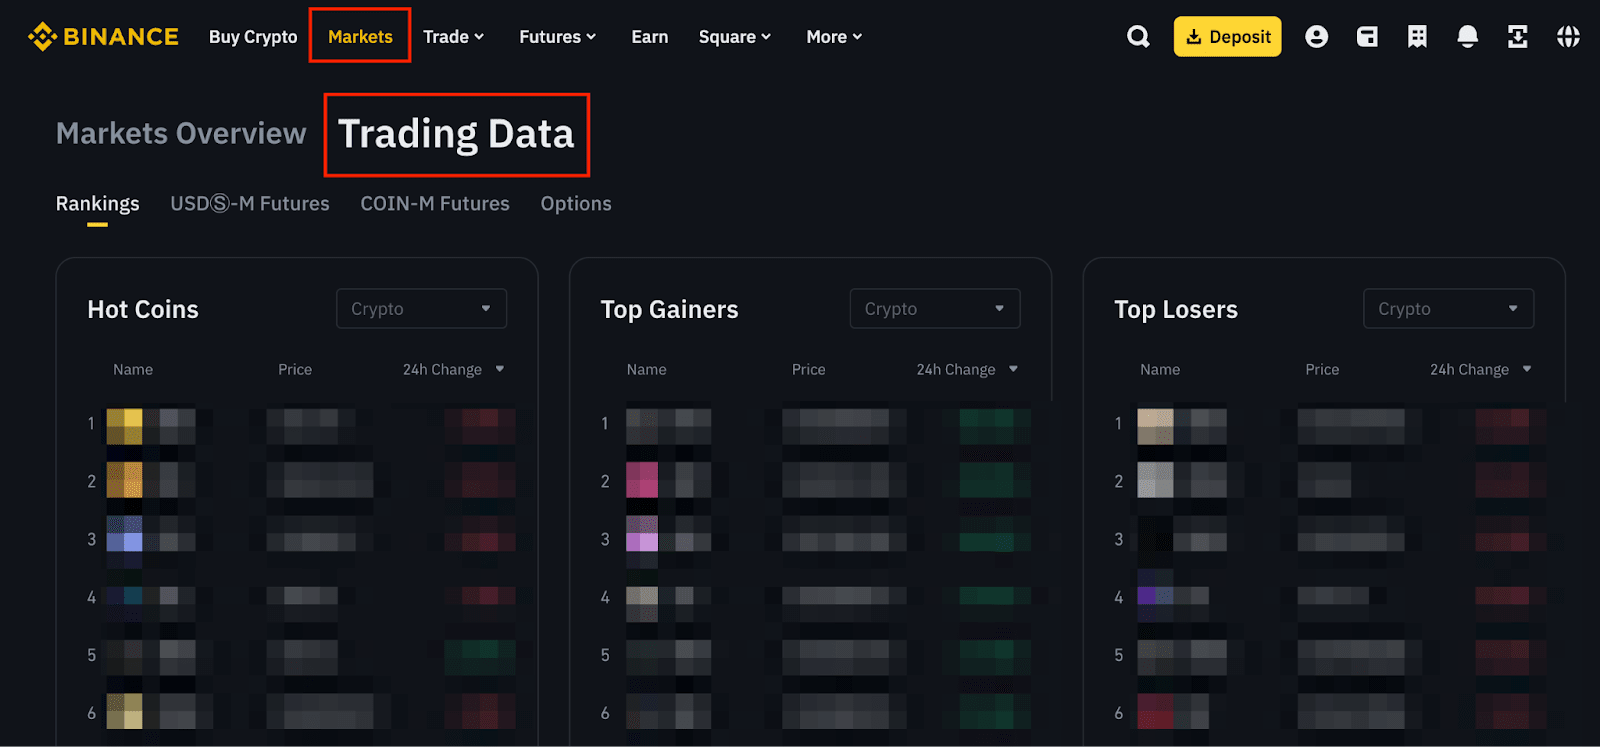Image resolution: width=1600 pixels, height=747 pixels.
Task: Open the user profile icon
Action: 1317,37
